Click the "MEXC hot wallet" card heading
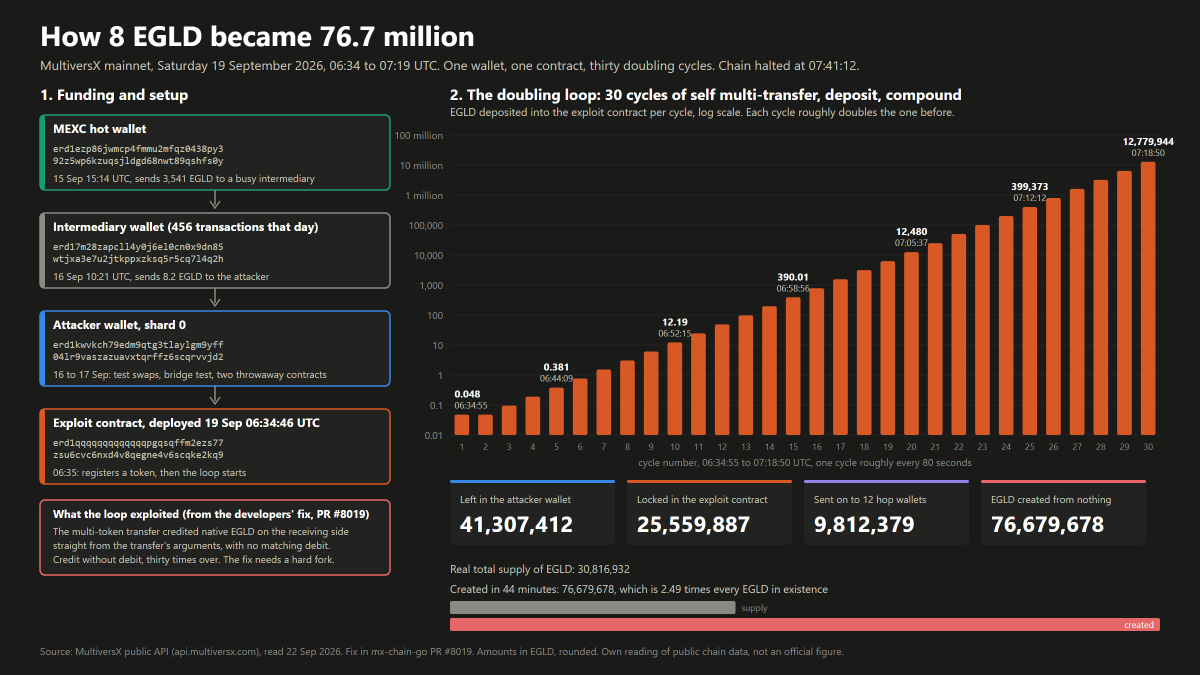Viewport: 1200px width, 675px height. [99, 129]
